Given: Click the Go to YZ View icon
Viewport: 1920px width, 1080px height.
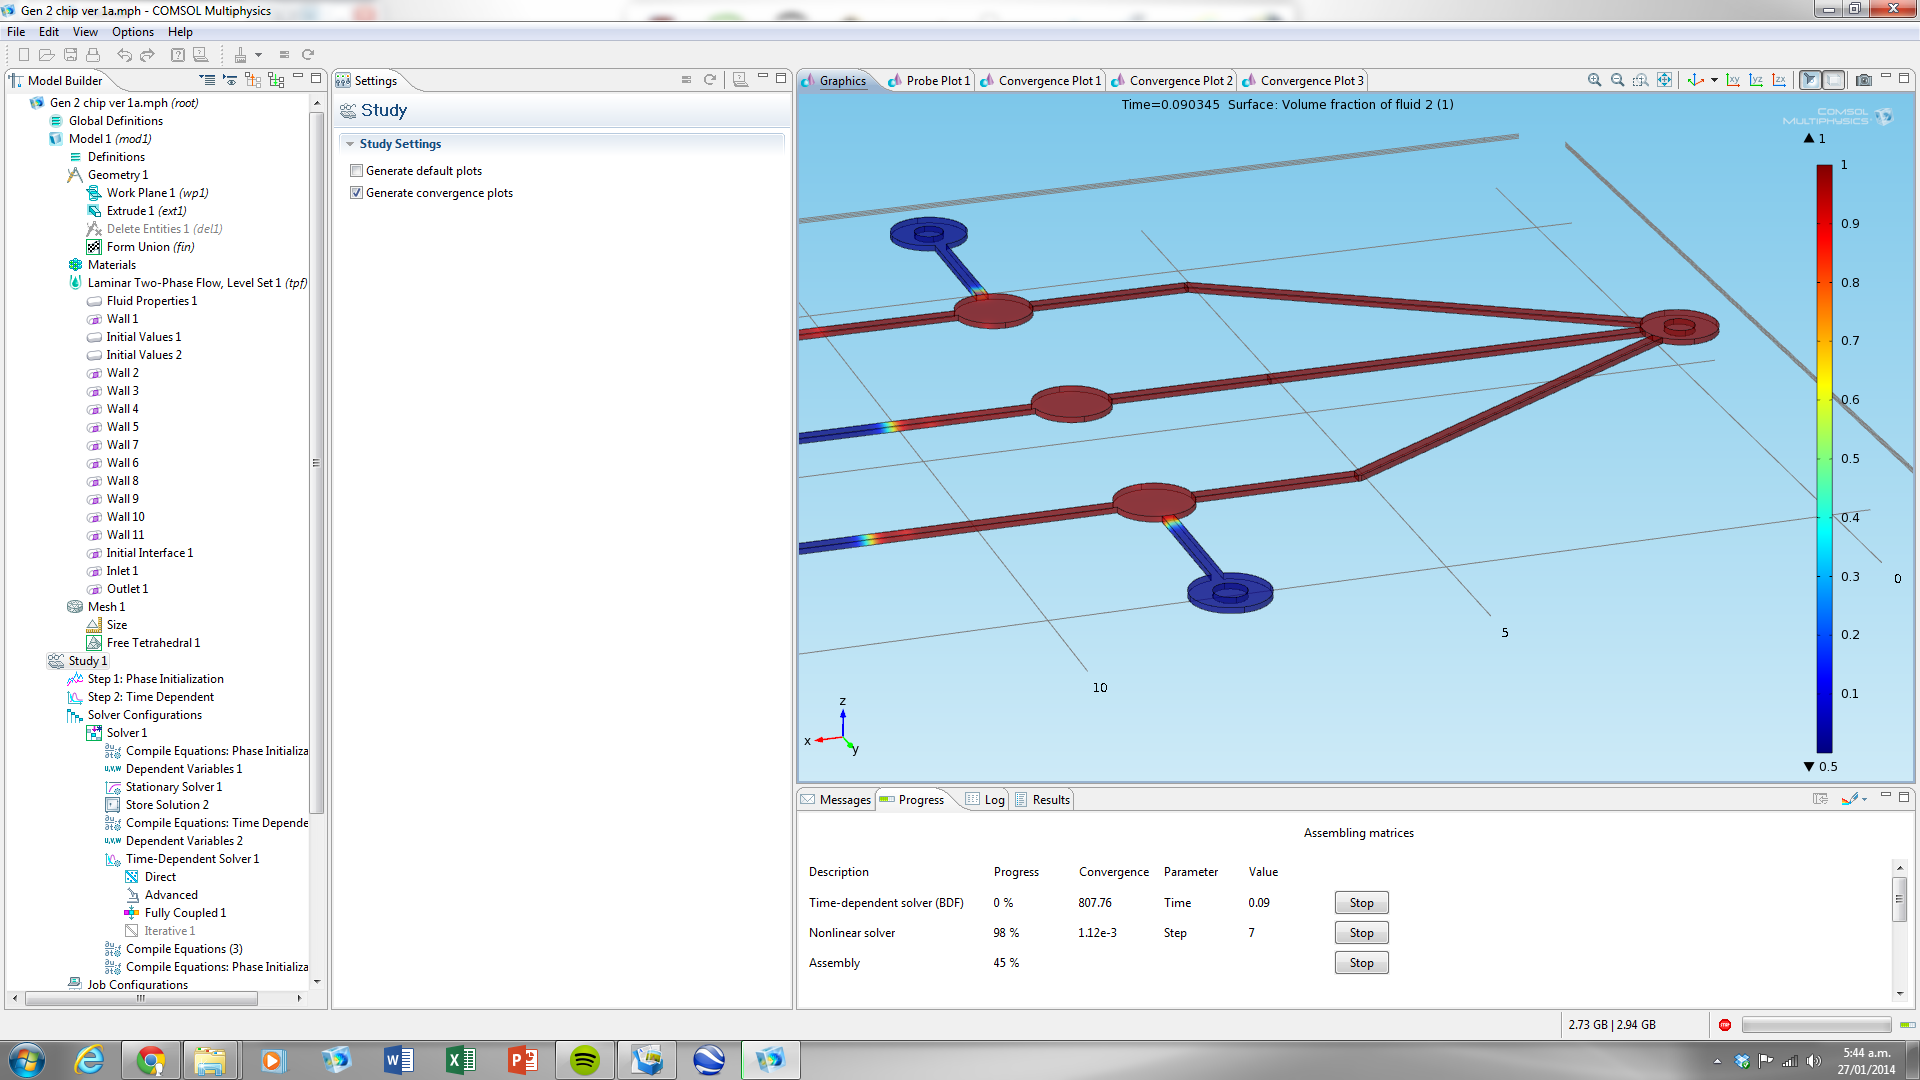Looking at the screenshot, I should pos(1756,80).
